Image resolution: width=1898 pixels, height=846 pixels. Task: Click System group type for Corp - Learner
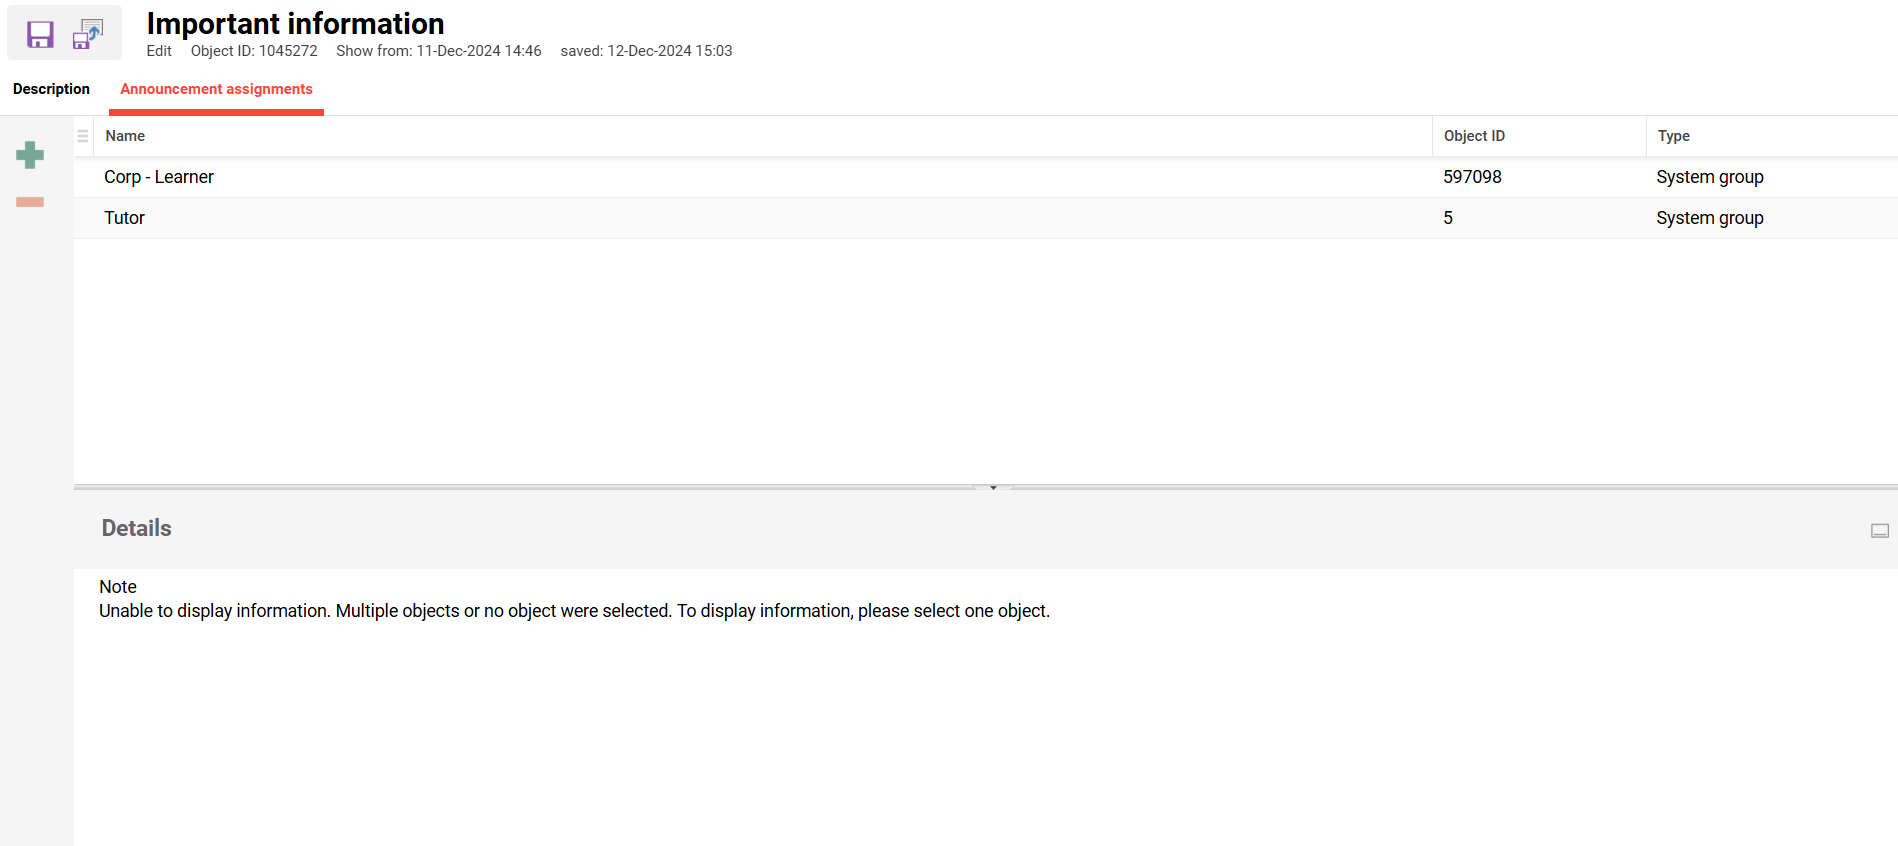[1709, 177]
